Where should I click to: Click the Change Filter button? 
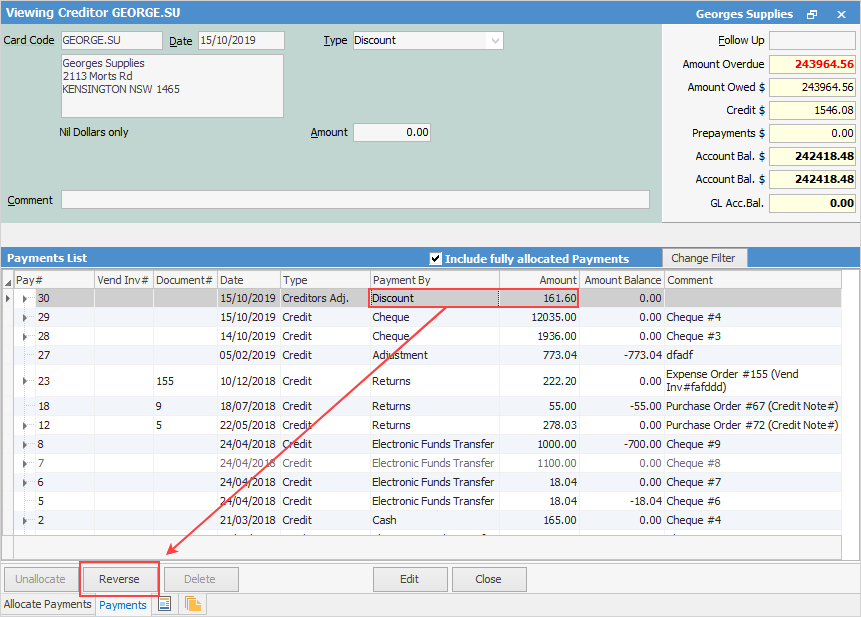(703, 258)
